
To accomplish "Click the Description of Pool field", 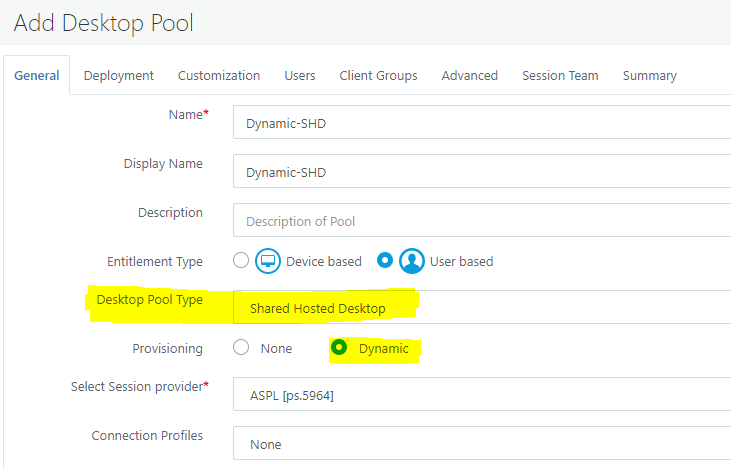I will (482, 220).
